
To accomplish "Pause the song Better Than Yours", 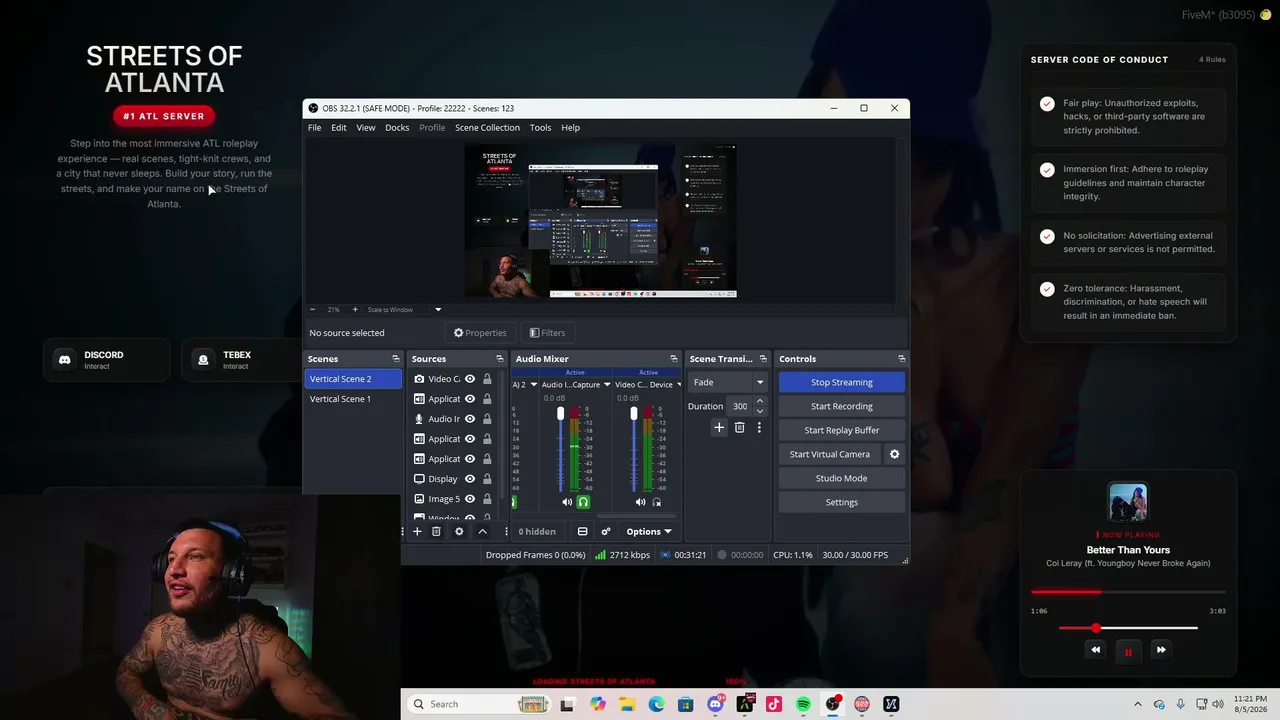I will [x=1128, y=651].
